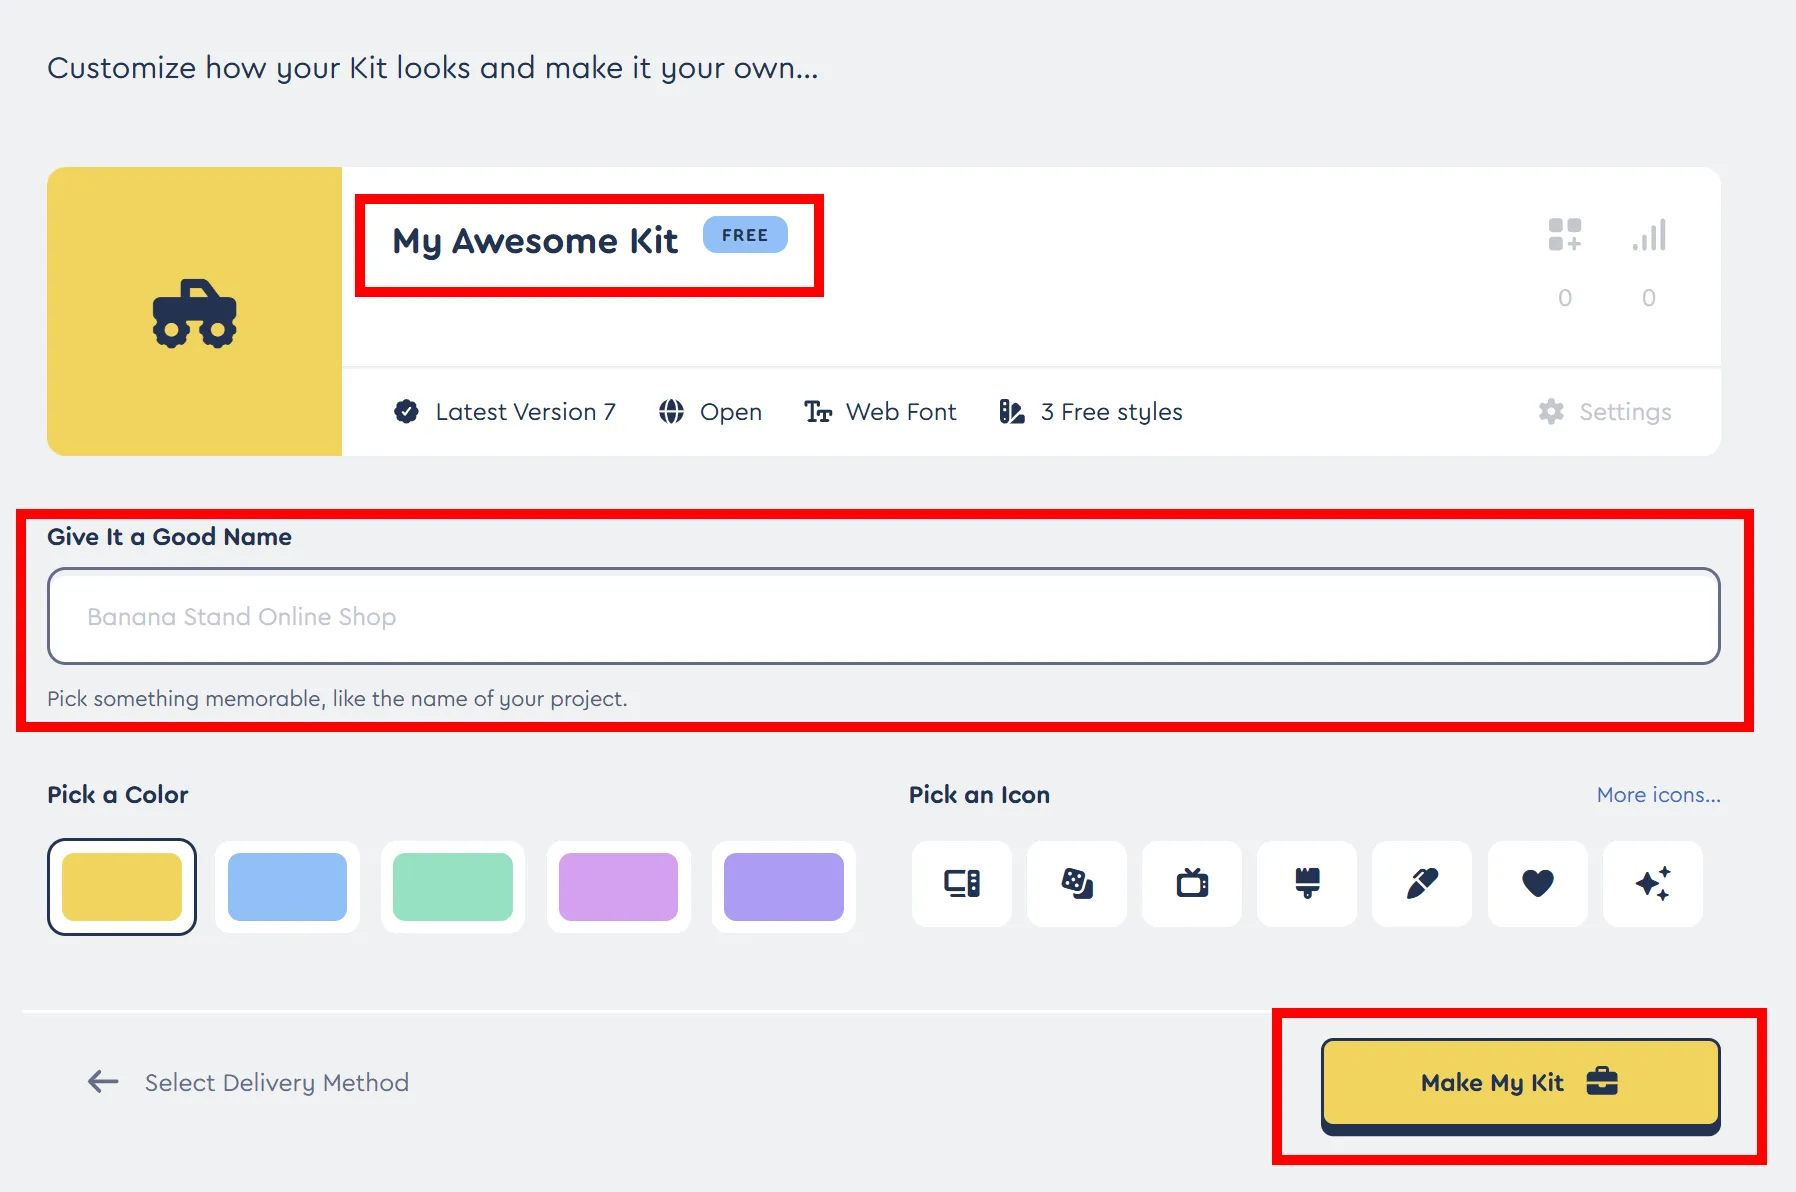Select the paint brush icon
Image resolution: width=1796 pixels, height=1192 pixels.
pyautogui.click(x=1307, y=884)
